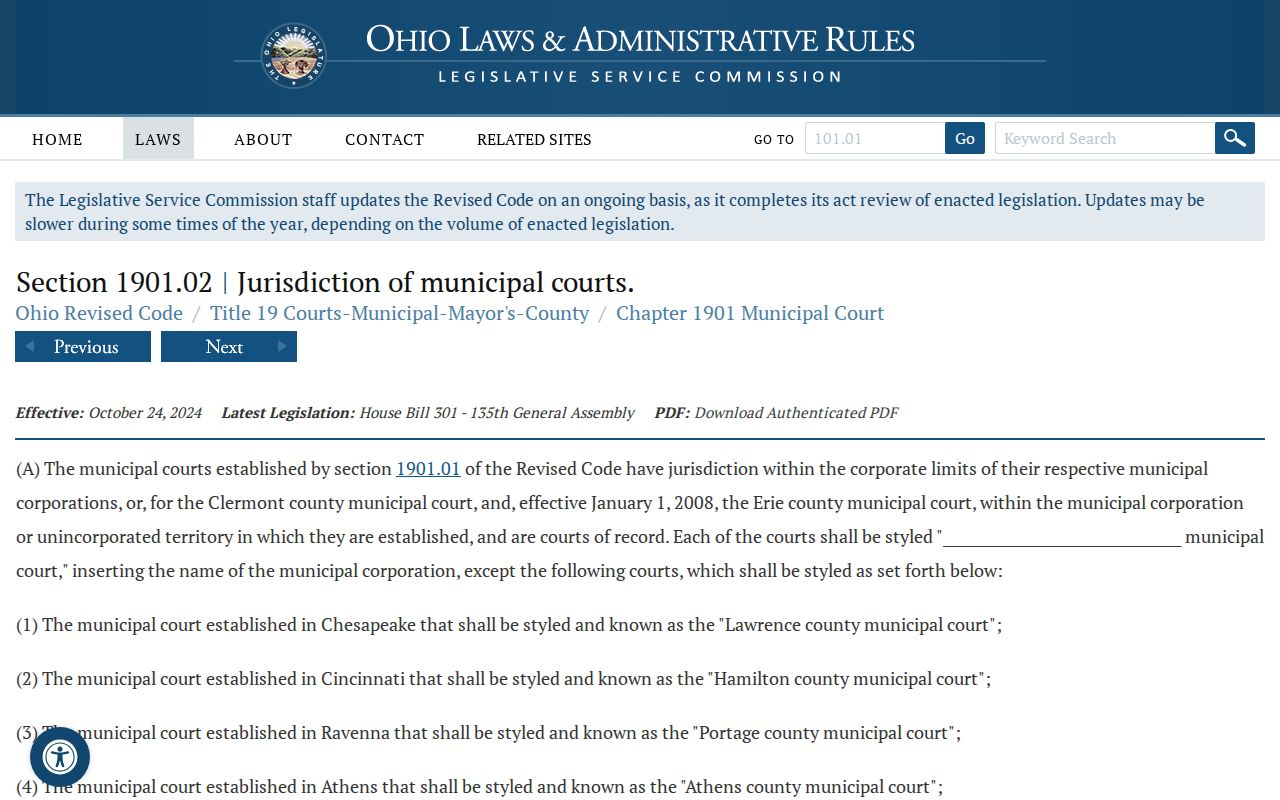The width and height of the screenshot is (1280, 800).
Task: Open Chapter 1901 Municipal Court link
Action: 750,313
